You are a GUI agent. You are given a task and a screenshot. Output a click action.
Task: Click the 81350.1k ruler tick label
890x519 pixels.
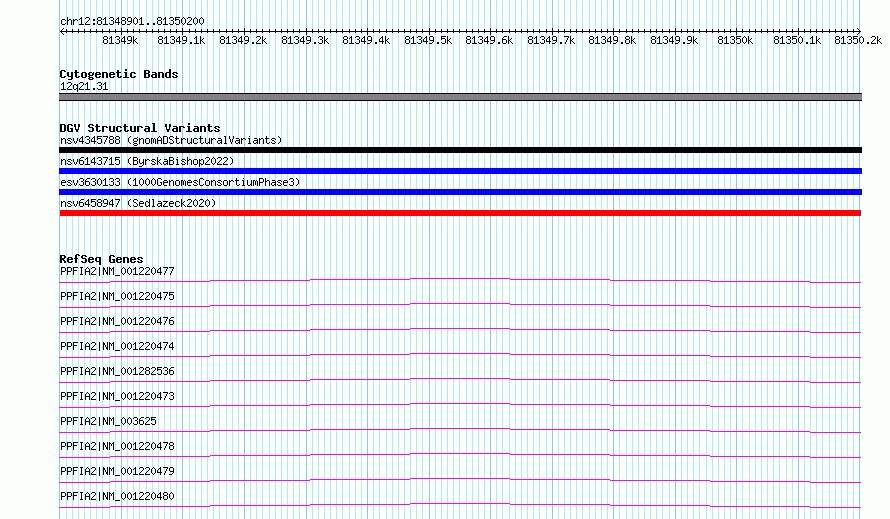797,40
